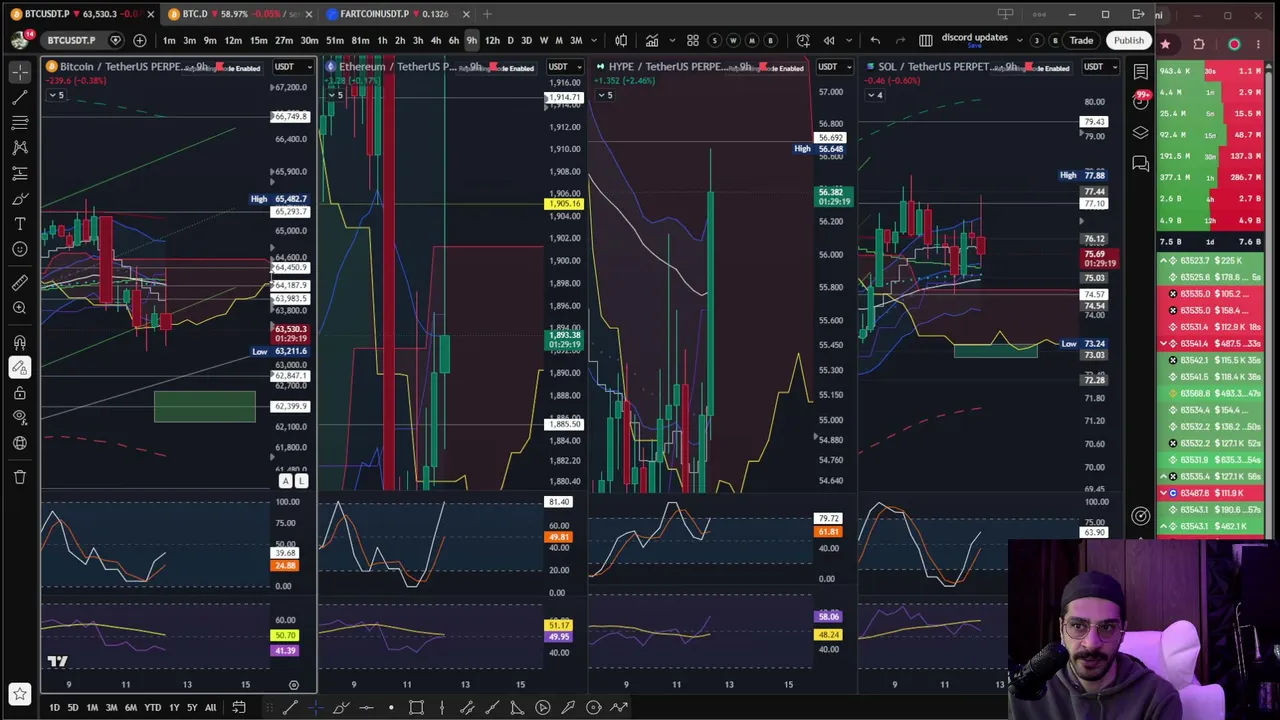Open the object tree layers panel
Image resolution: width=1280 pixels, height=720 pixels.
click(x=1141, y=132)
